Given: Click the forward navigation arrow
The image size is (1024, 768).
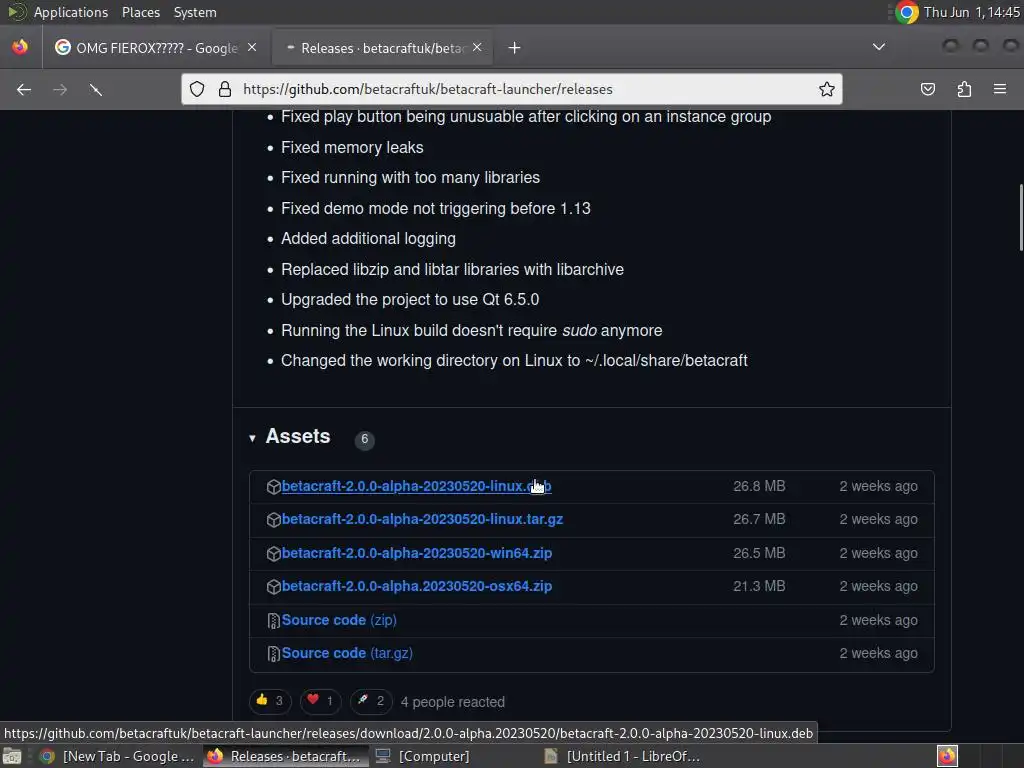Looking at the screenshot, I should pos(60,89).
